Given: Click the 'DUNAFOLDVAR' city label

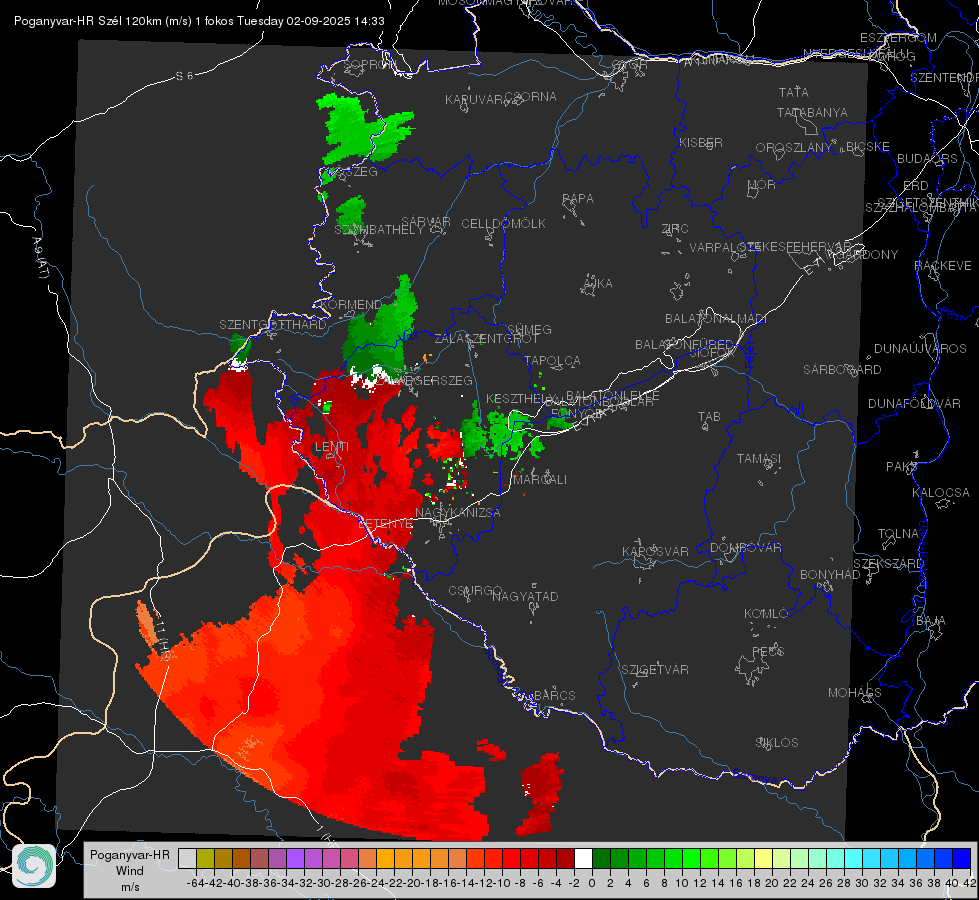Looking at the screenshot, I should point(915,403).
